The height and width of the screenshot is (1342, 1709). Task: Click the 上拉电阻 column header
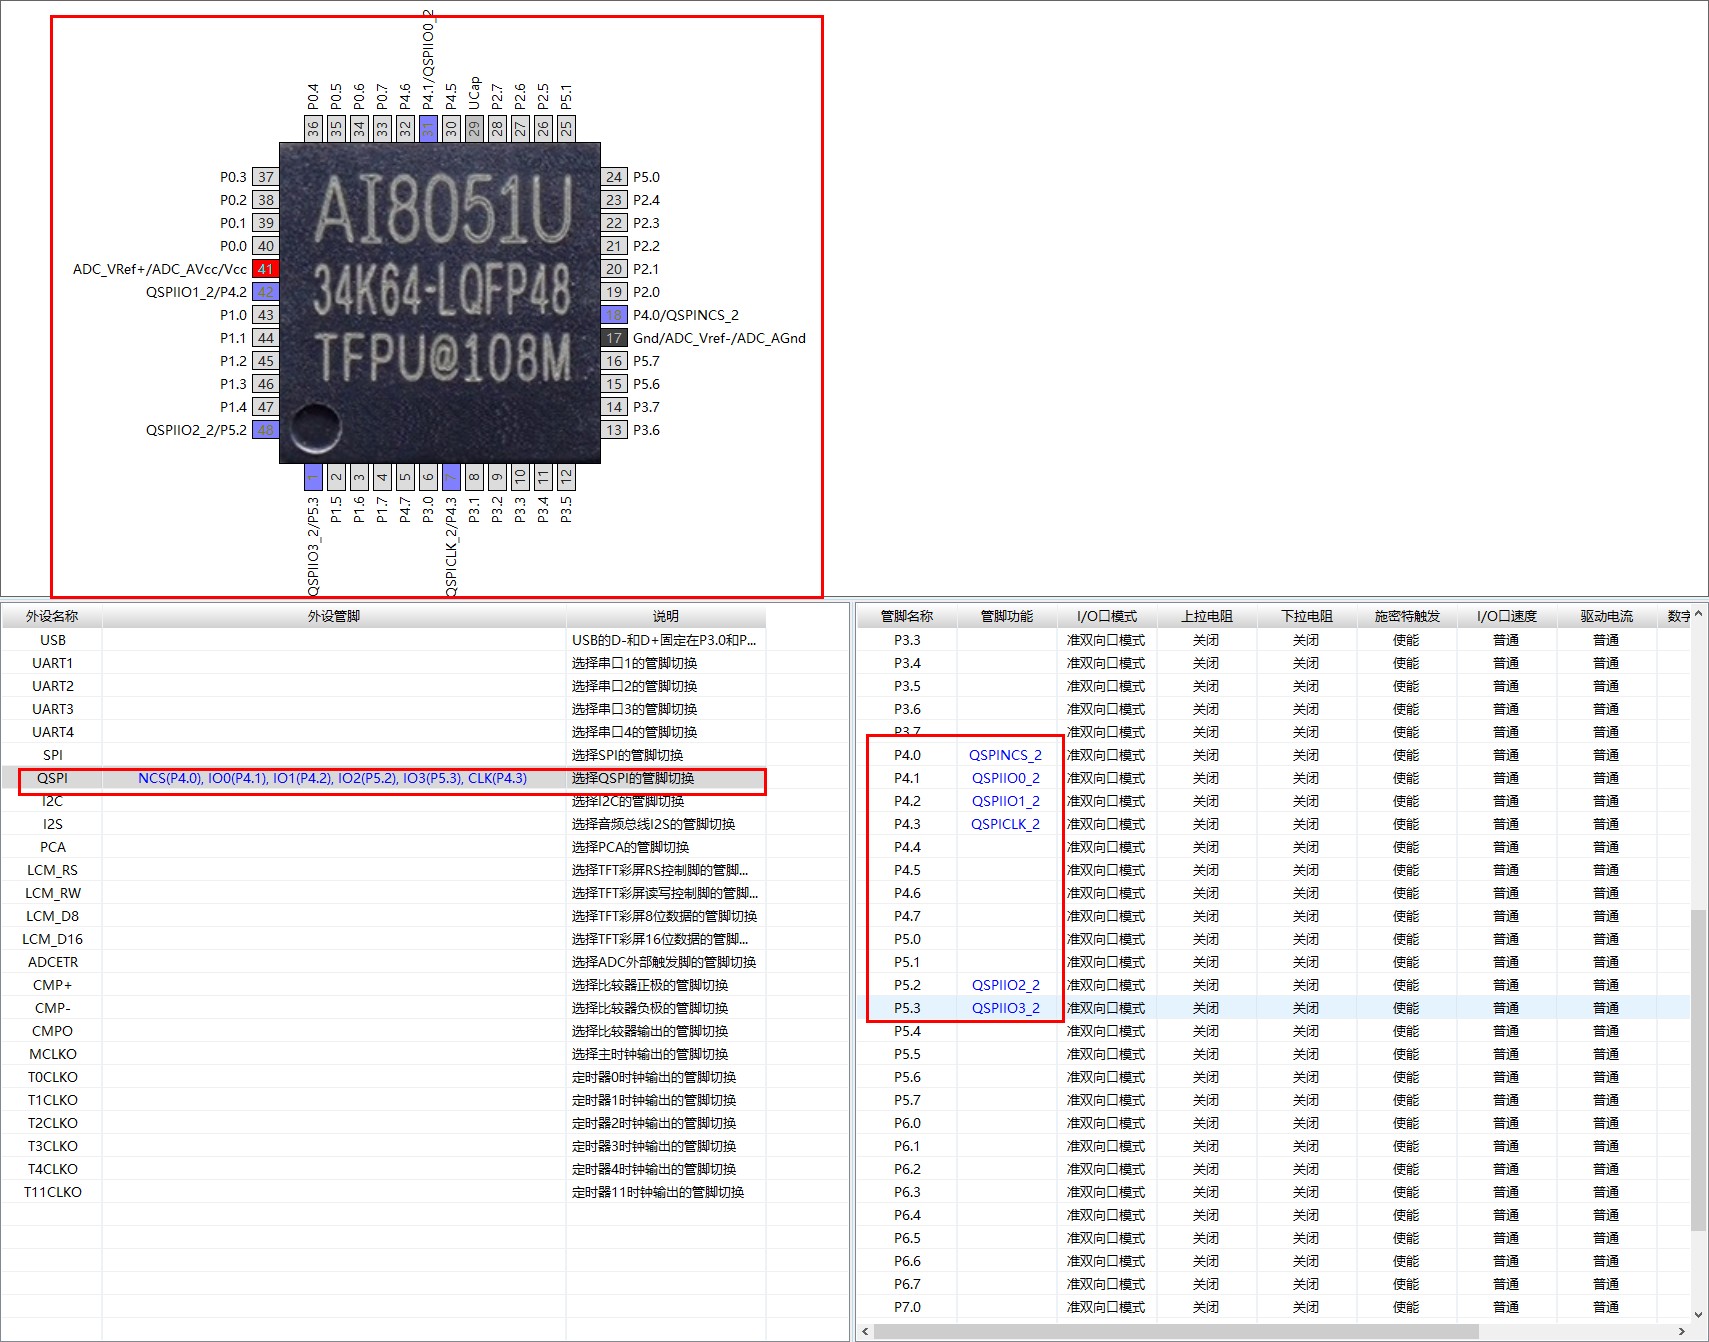coord(1207,616)
